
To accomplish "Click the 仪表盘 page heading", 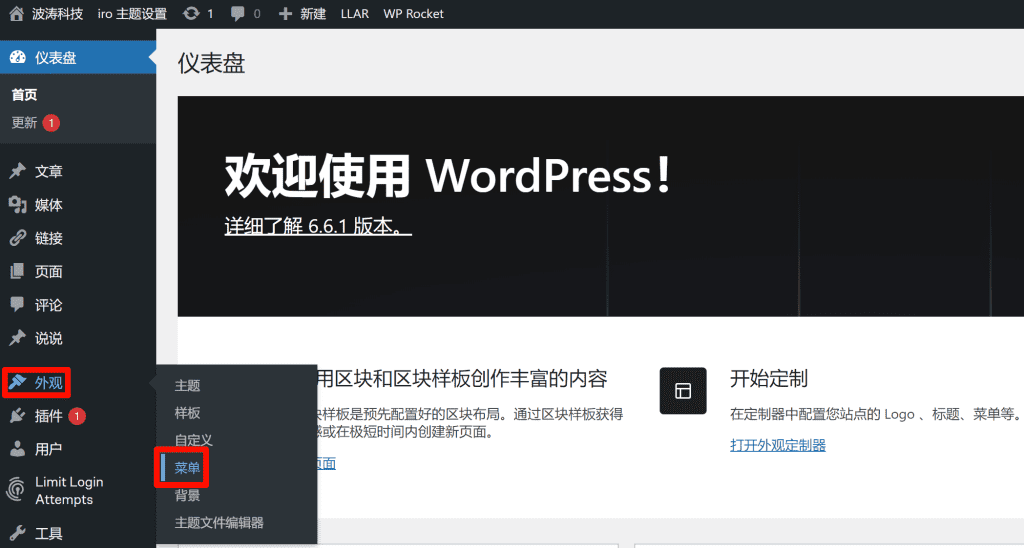I will 212,63.
